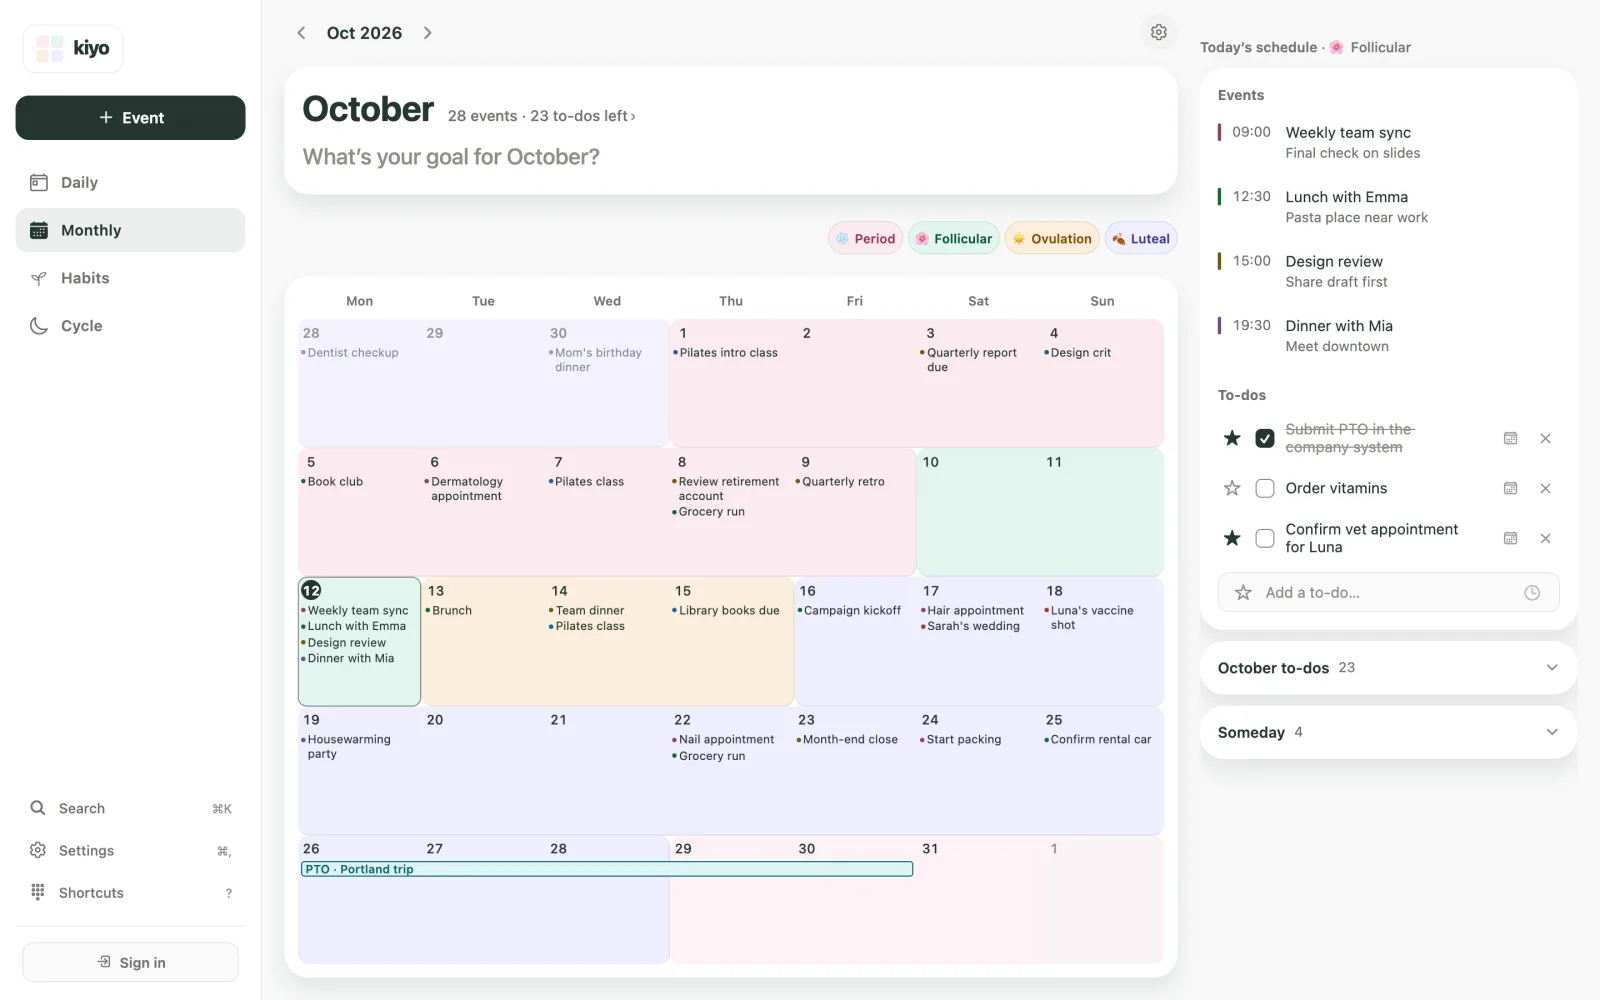This screenshot has height=1000, width=1600.
Task: Toggle the Luteal phase chip
Action: coord(1141,239)
